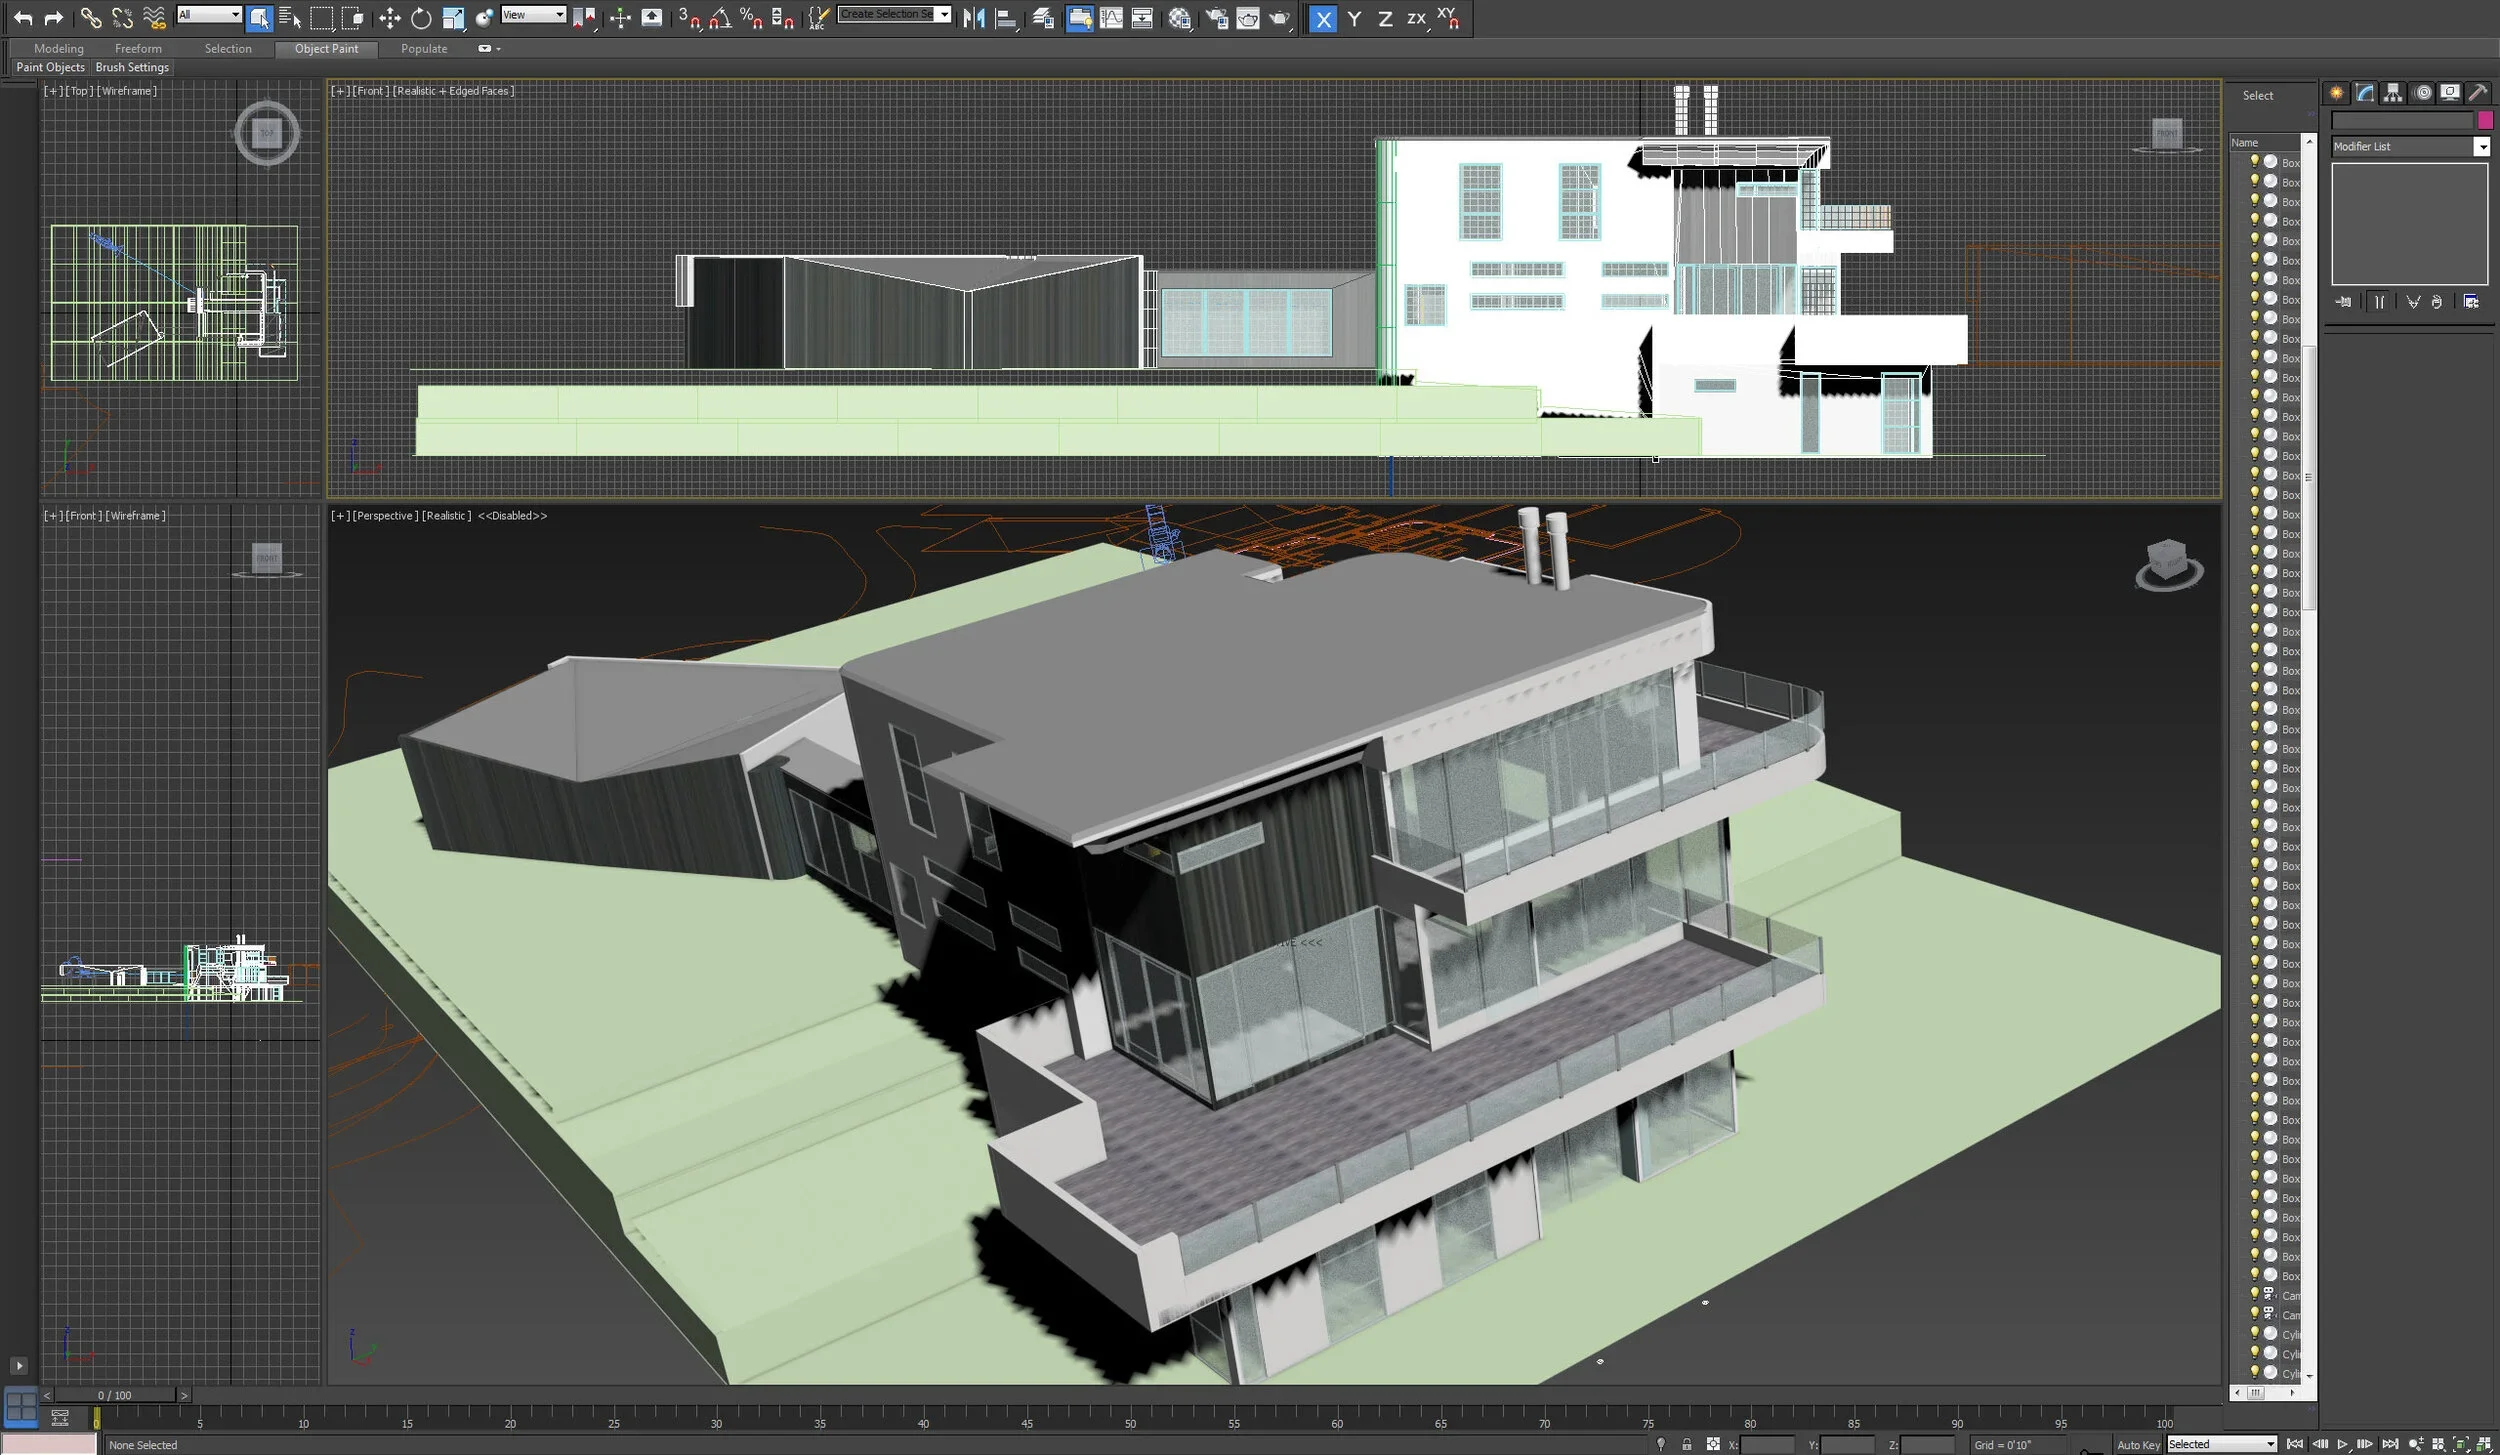
Task: Toggle the 3D Snaps button
Action: [688, 18]
